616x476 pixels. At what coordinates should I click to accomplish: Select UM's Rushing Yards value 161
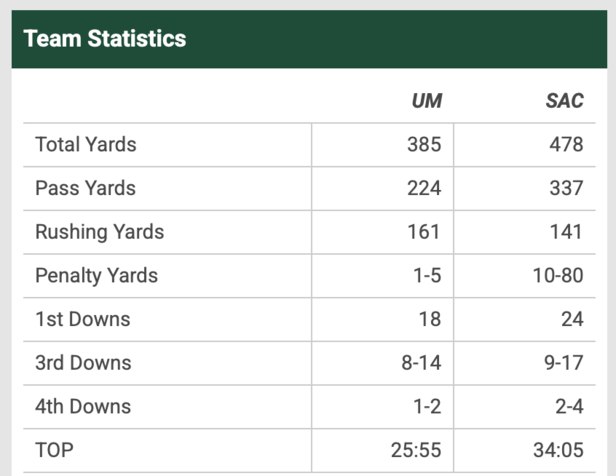click(x=424, y=232)
